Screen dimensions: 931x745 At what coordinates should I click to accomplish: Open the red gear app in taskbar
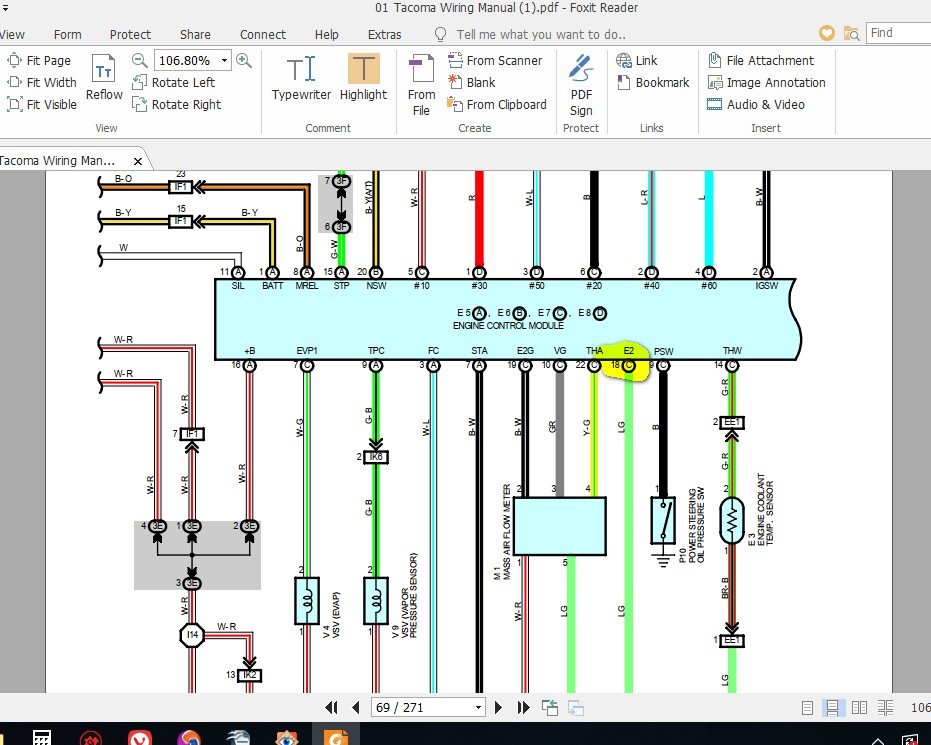point(90,737)
